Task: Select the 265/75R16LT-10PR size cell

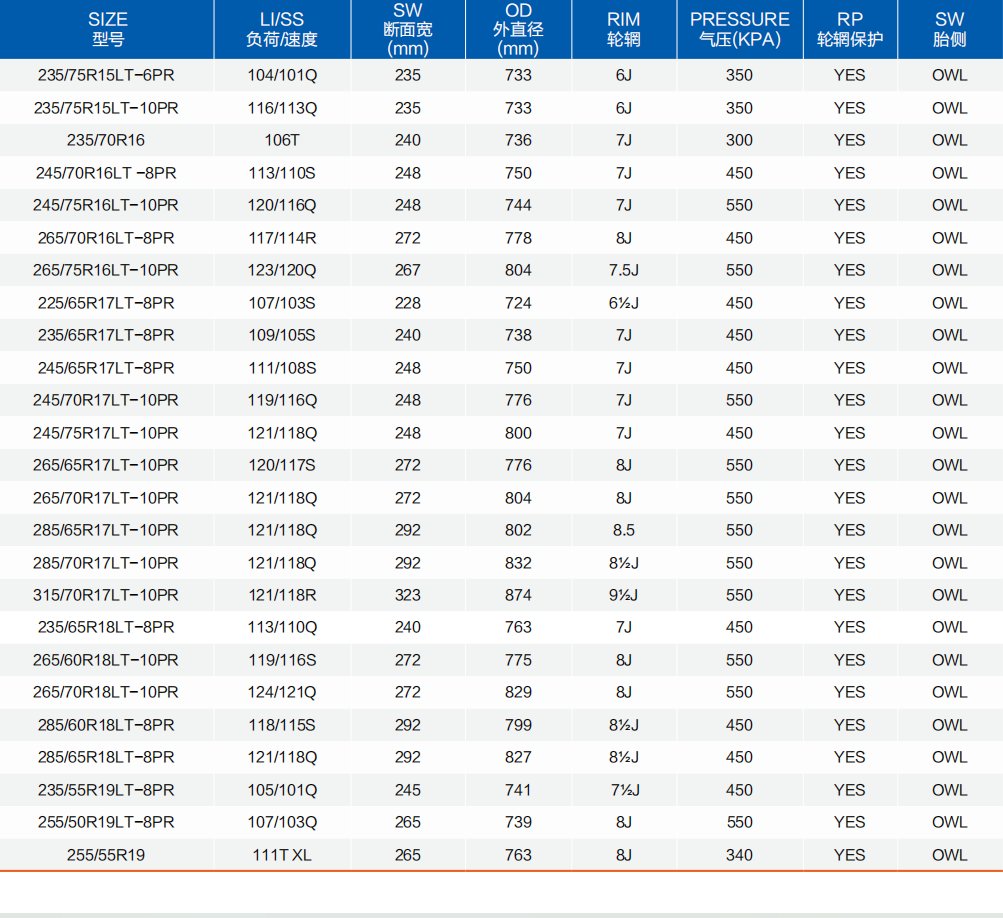Action: pos(106,270)
